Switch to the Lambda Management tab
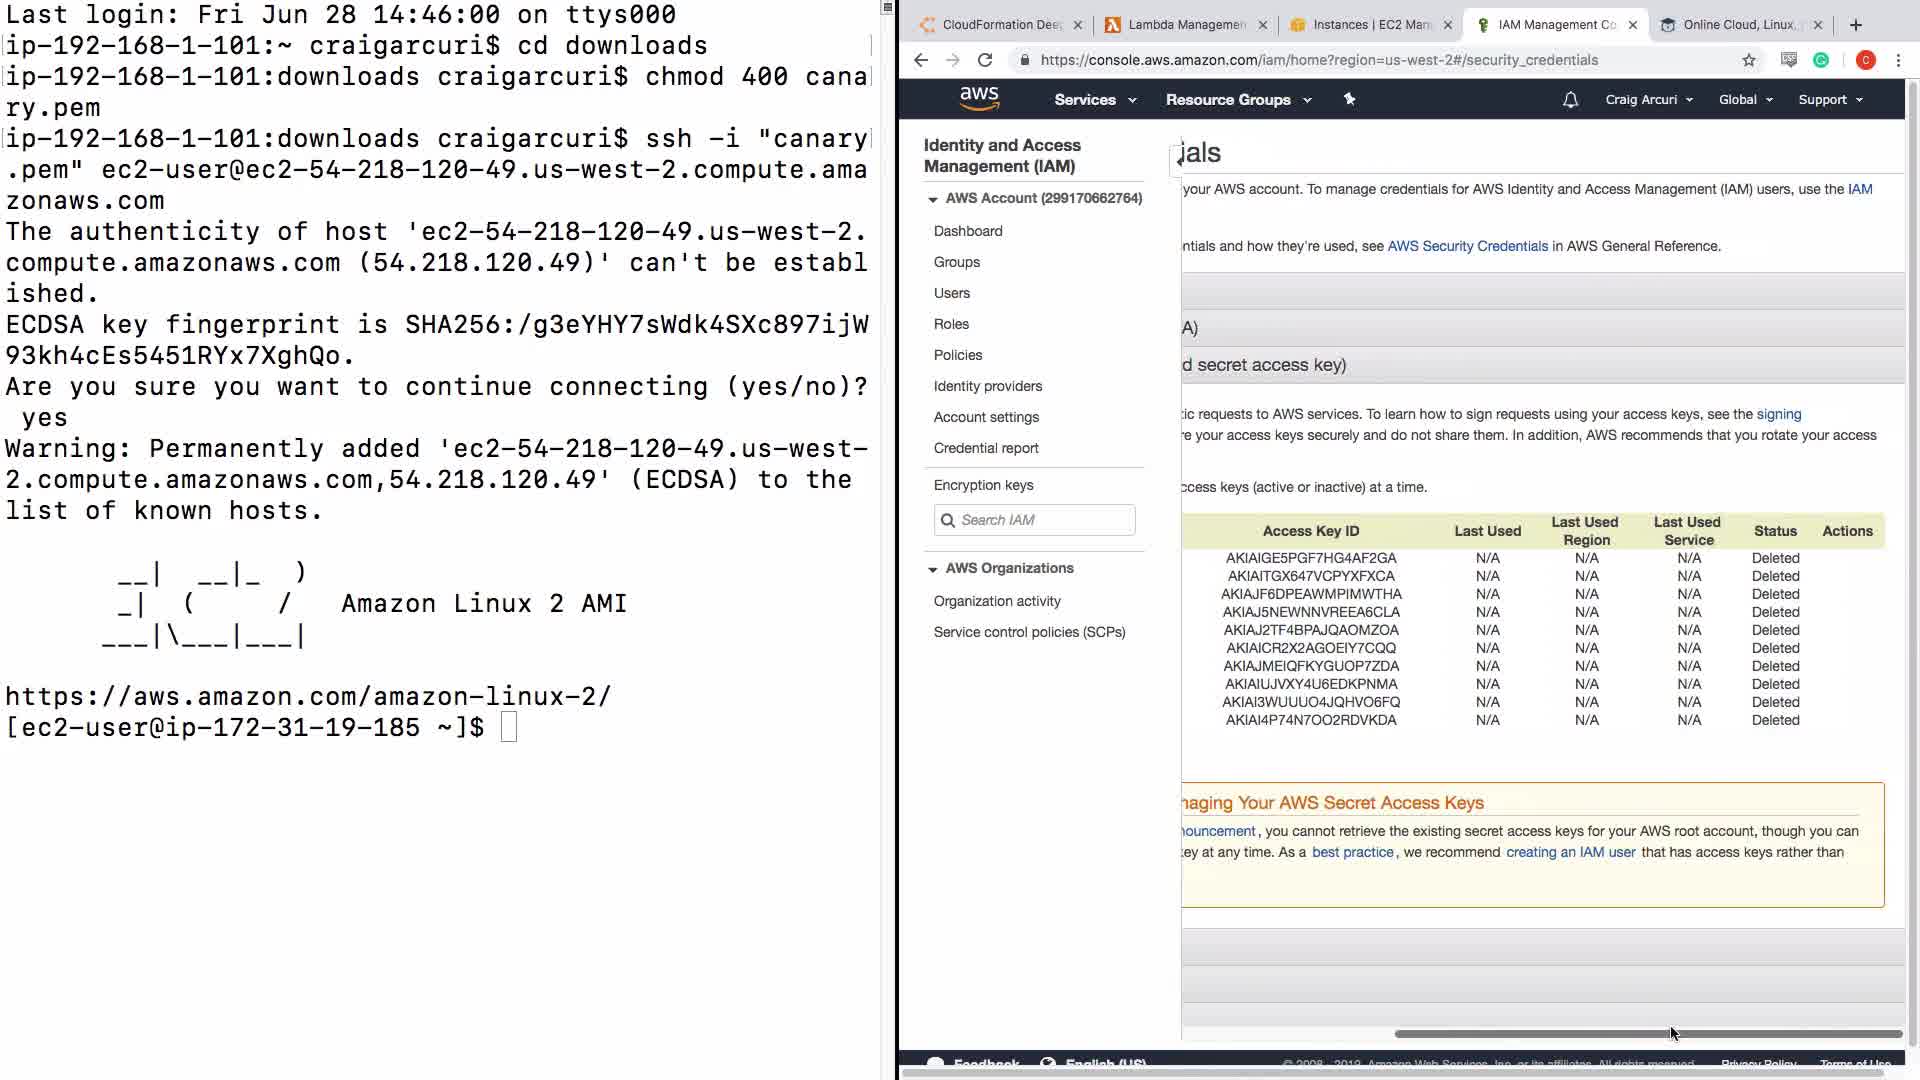Screen dimensions: 1920x1080 click(1185, 25)
